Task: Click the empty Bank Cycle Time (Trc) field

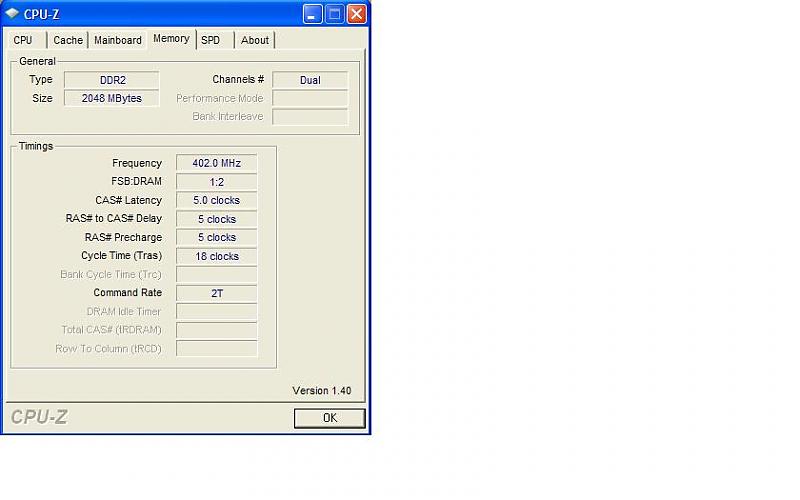Action: click(217, 274)
